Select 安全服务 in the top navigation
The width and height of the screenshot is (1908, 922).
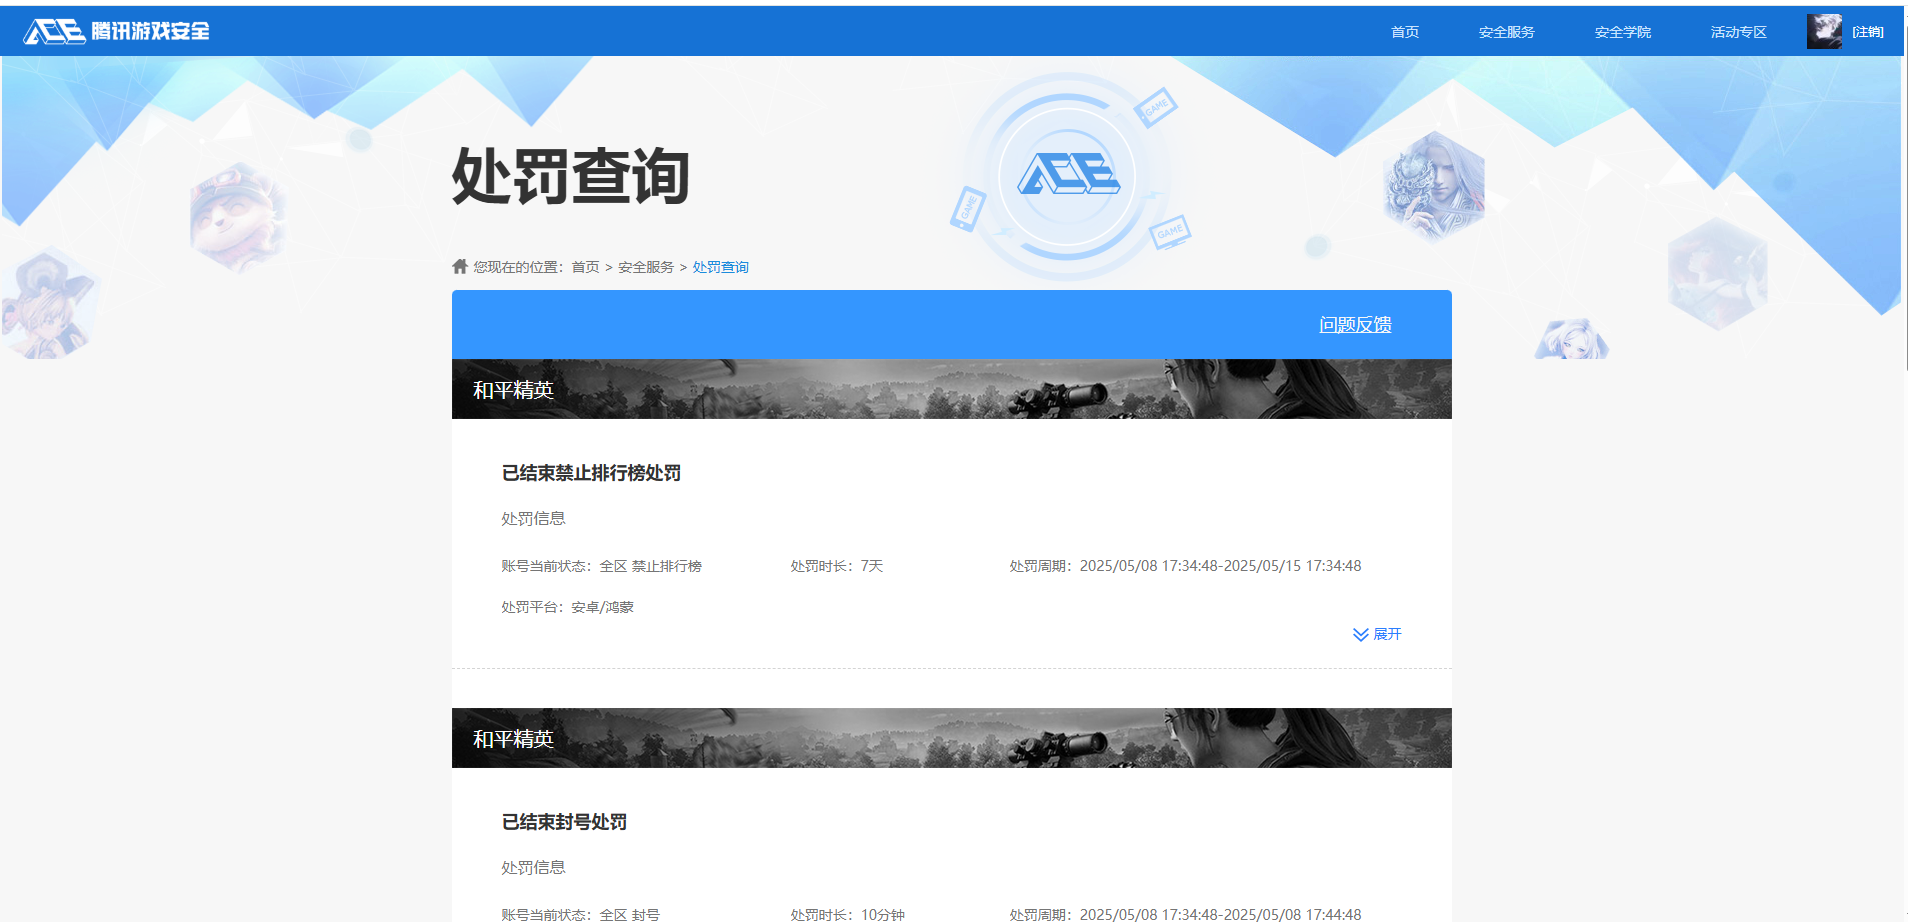1506,31
